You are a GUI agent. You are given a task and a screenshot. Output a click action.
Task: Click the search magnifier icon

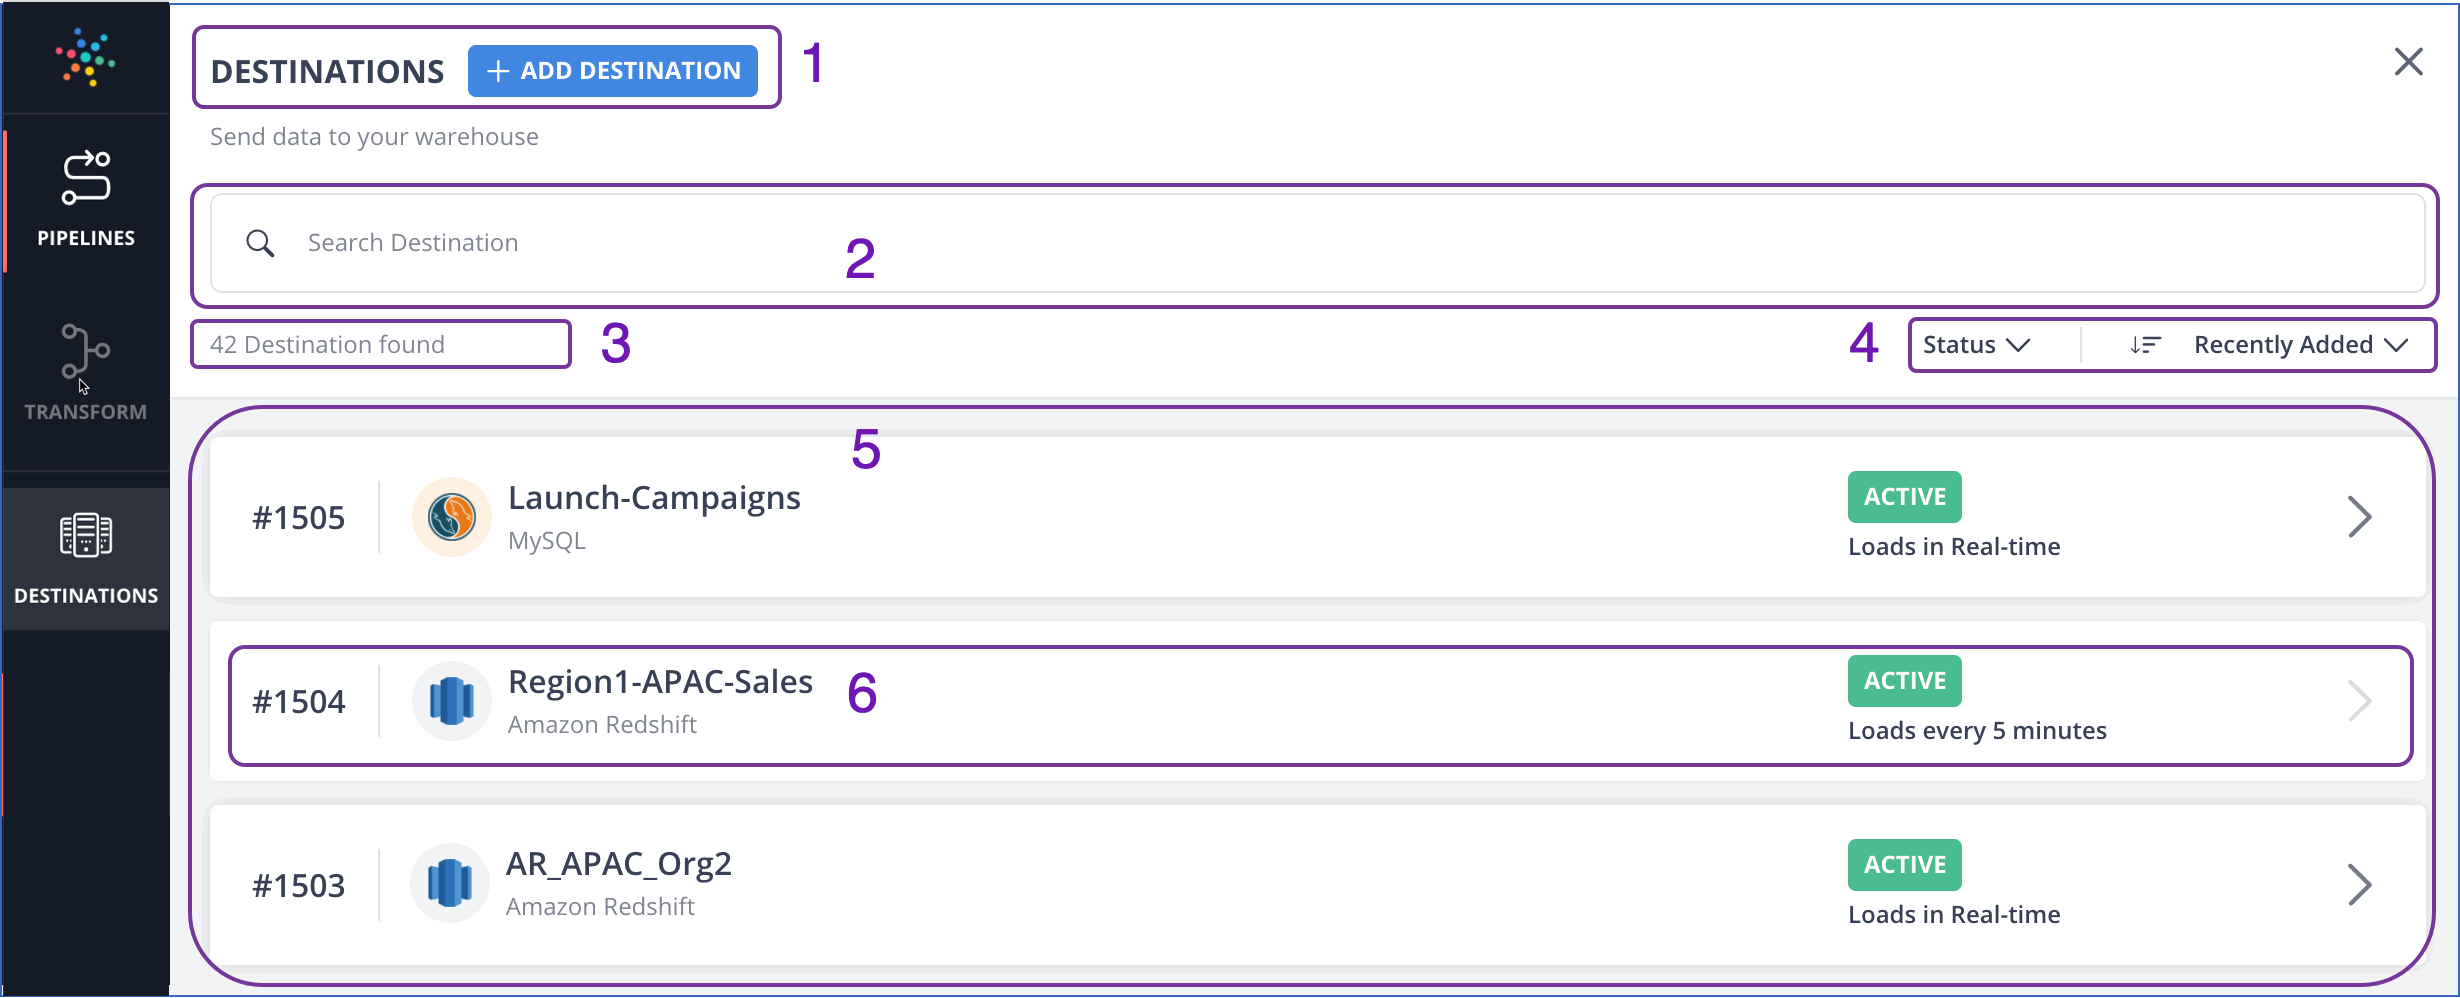259,243
